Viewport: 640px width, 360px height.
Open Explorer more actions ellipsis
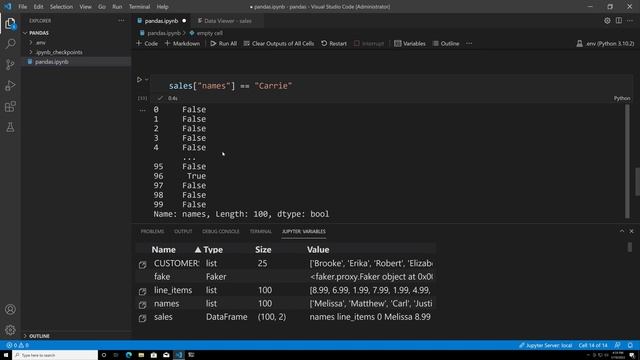pos(121,20)
